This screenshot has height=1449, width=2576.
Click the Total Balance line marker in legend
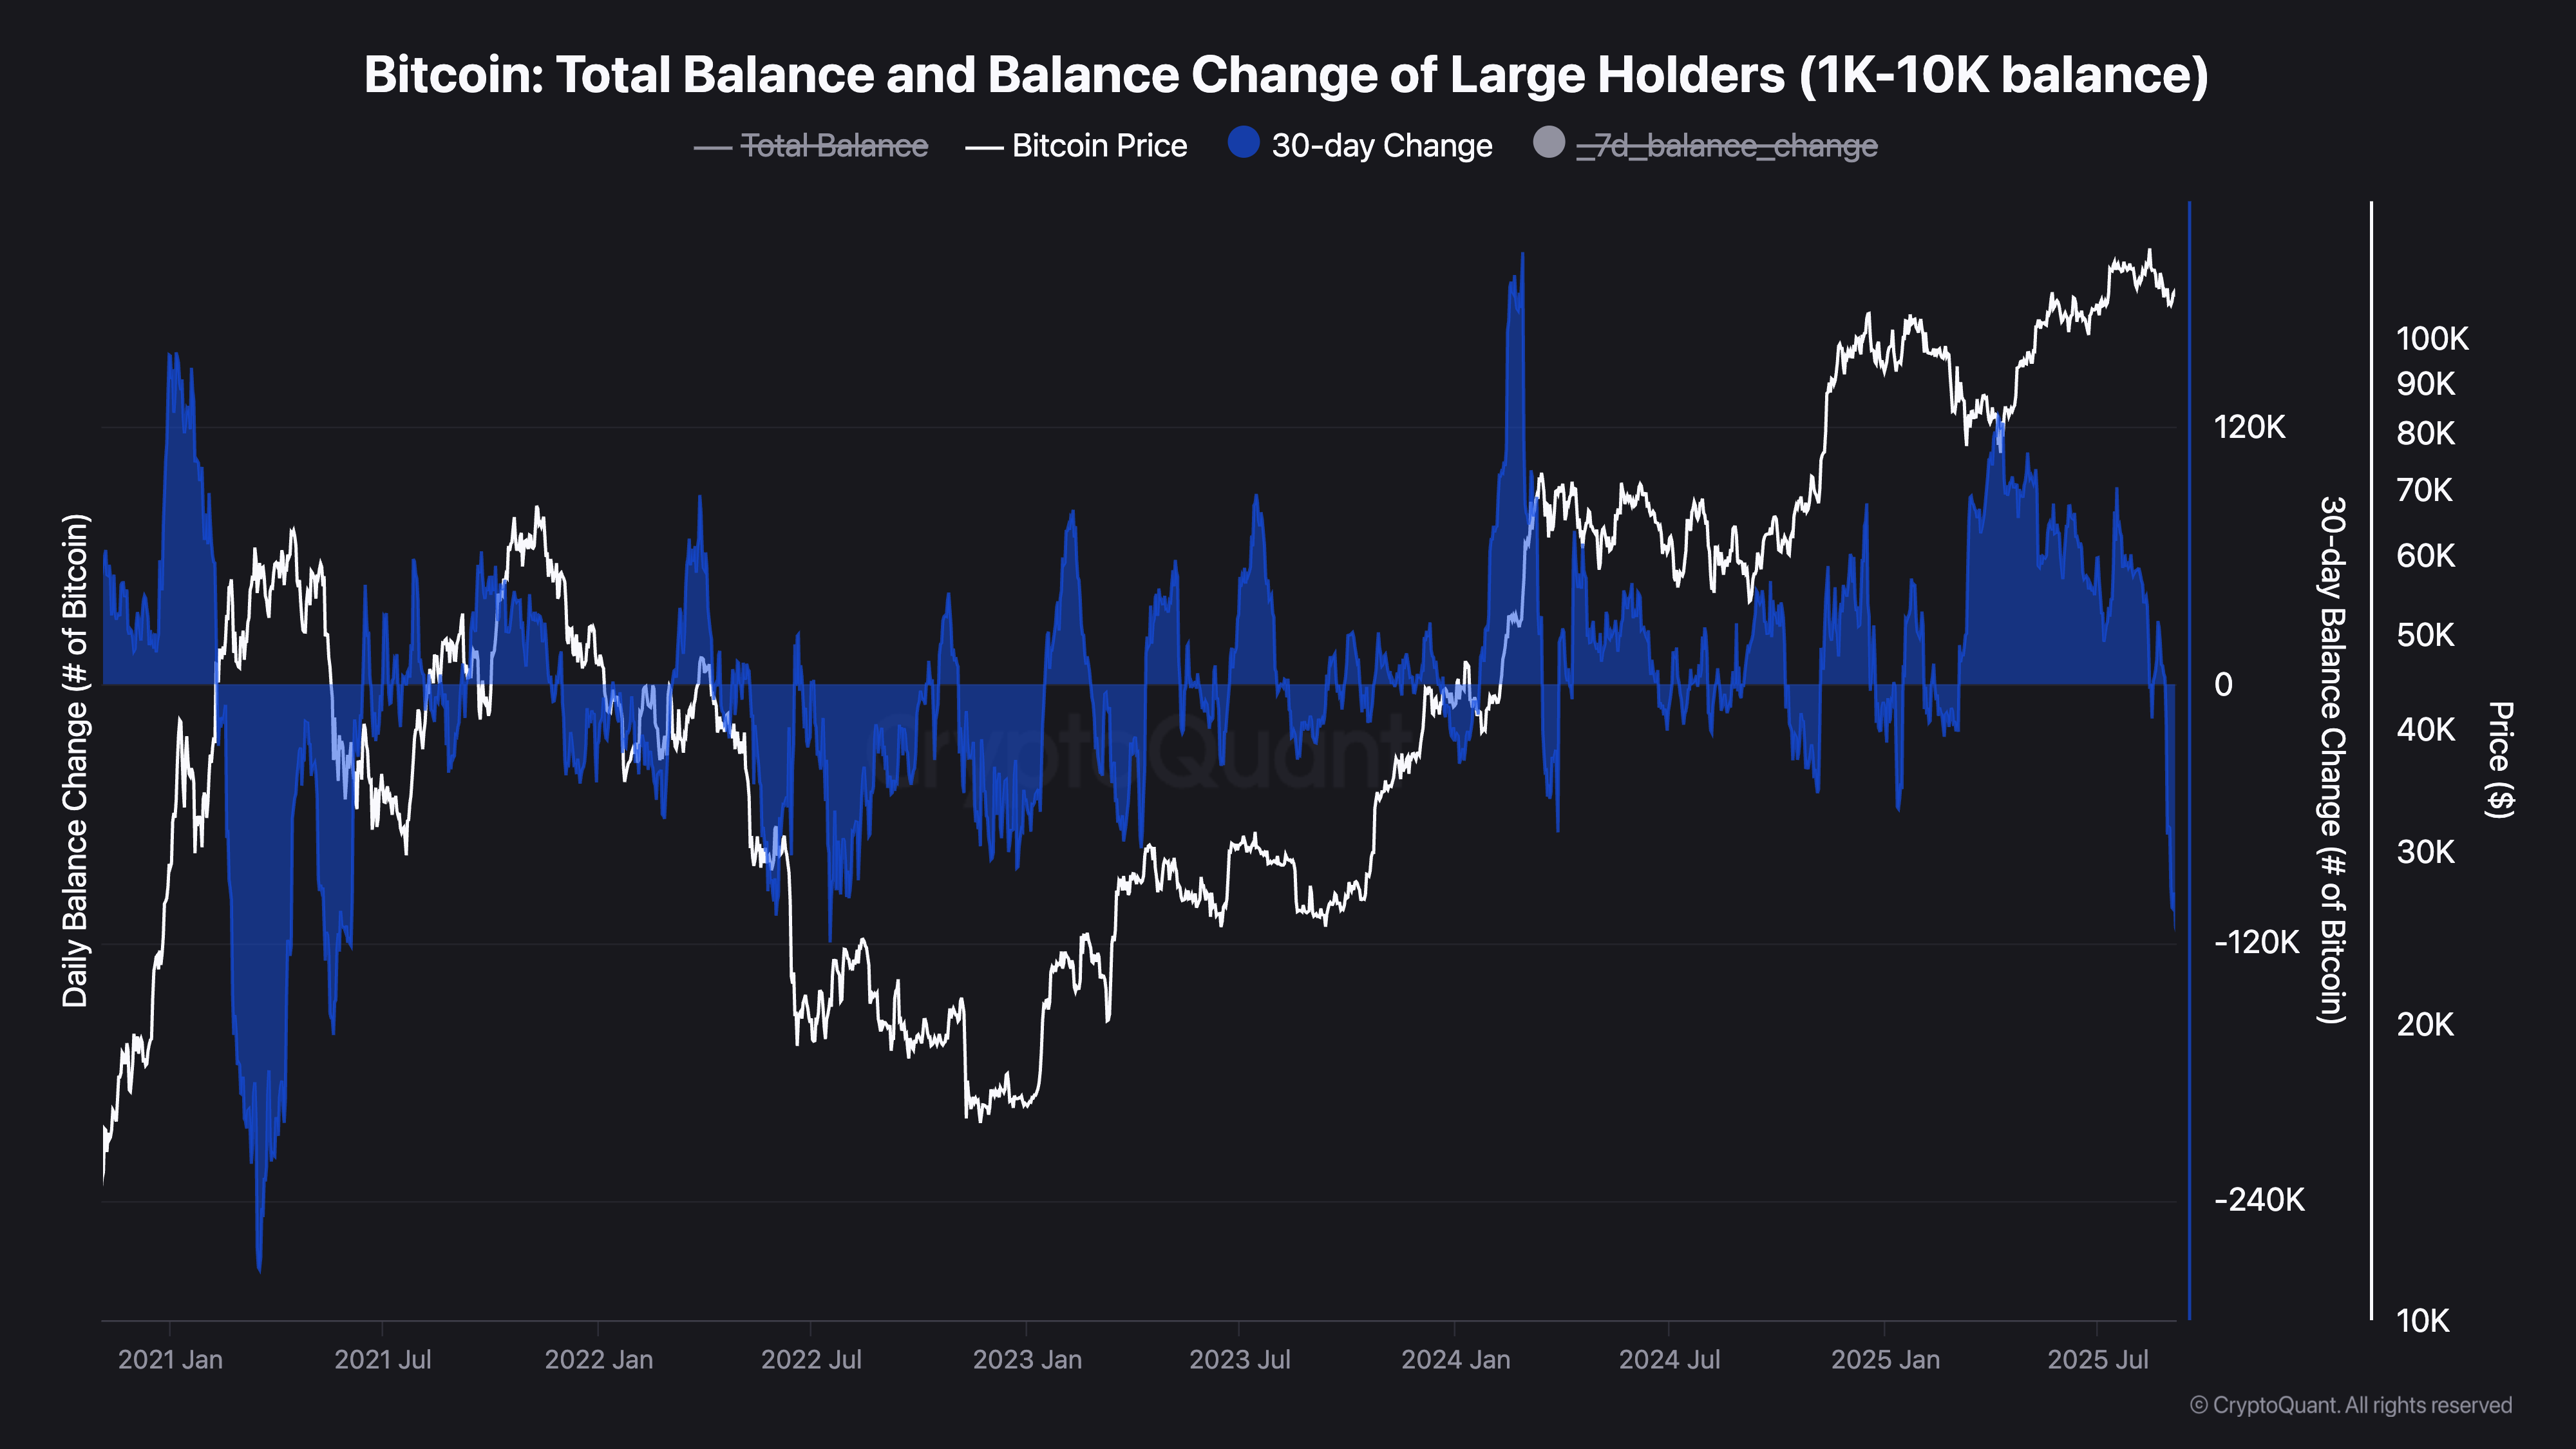[715, 146]
